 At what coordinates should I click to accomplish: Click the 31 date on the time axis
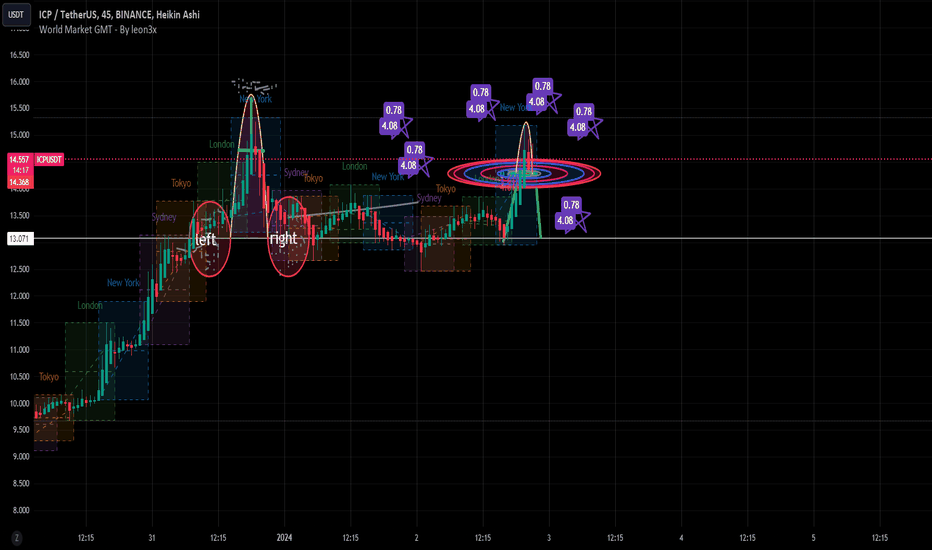pyautogui.click(x=152, y=538)
